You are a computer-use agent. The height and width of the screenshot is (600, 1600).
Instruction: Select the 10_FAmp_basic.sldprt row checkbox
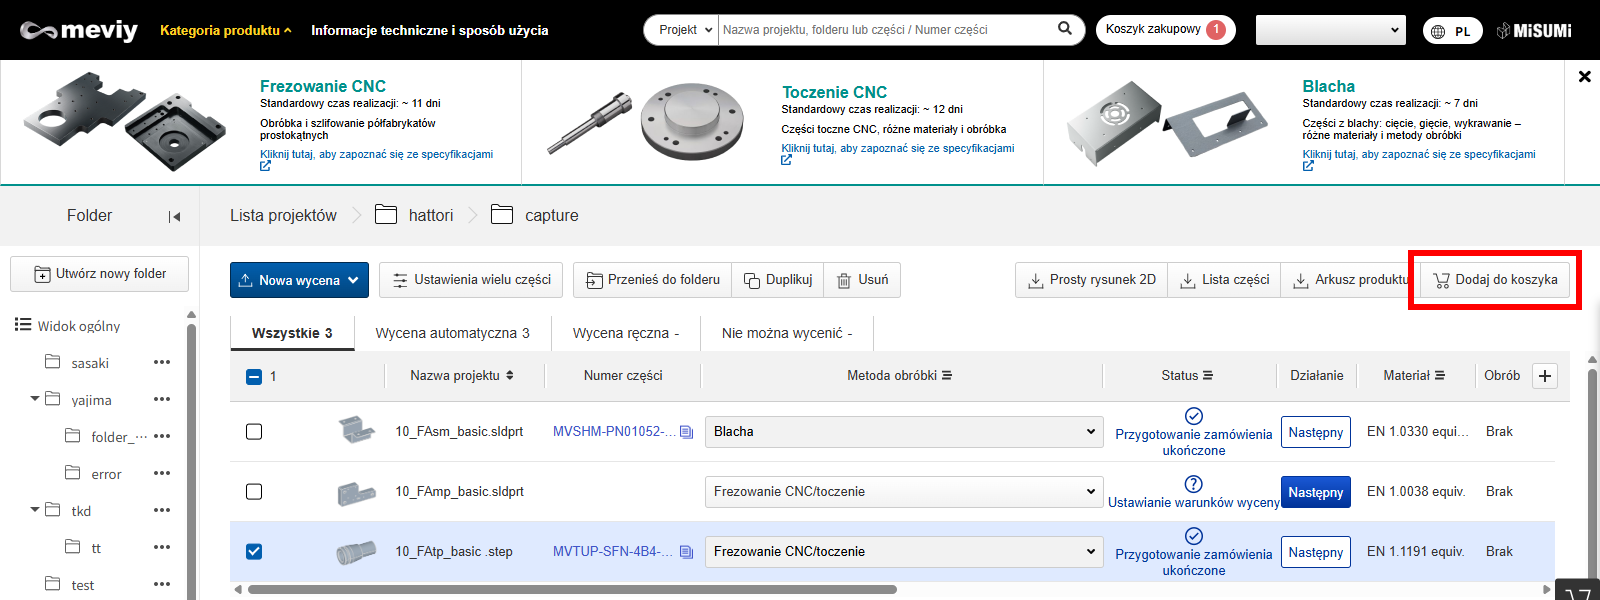(x=254, y=492)
